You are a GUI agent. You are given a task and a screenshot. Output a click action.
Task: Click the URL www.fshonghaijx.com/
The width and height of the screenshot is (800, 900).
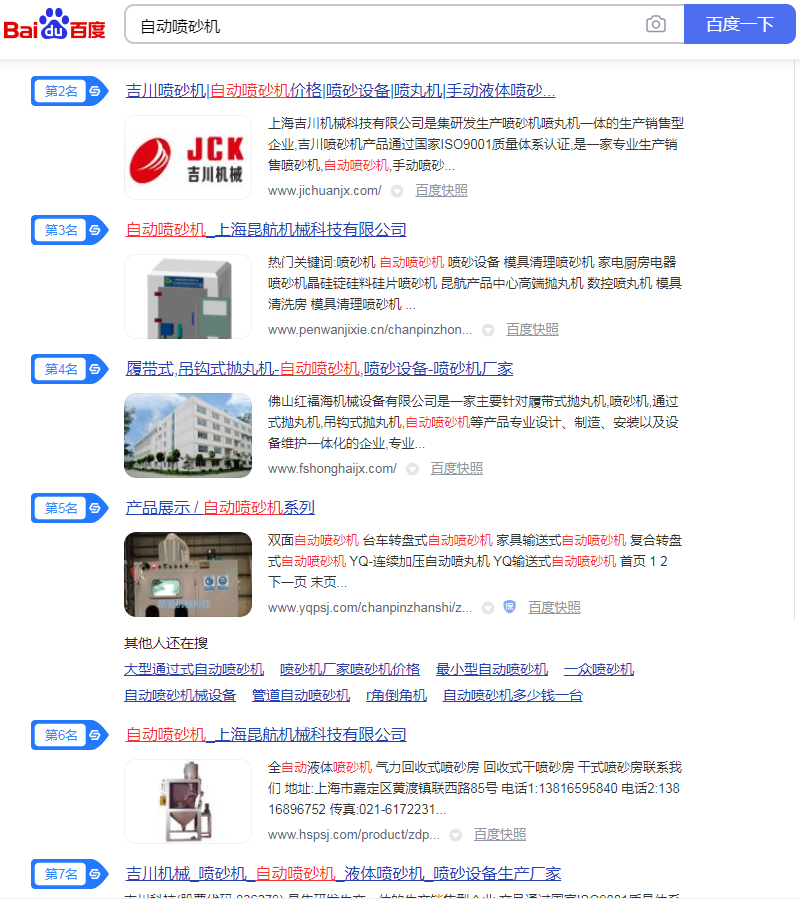[332, 468]
